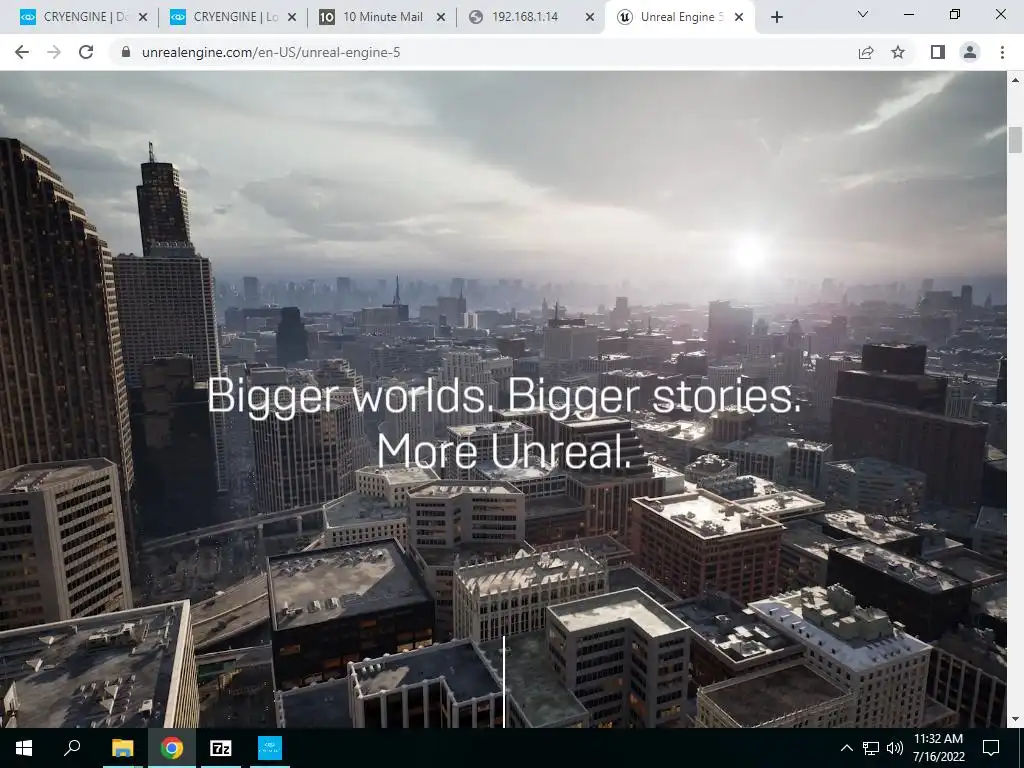Viewport: 1024px width, 768px height.
Task: Click the Chrome taskbar icon
Action: coord(172,748)
